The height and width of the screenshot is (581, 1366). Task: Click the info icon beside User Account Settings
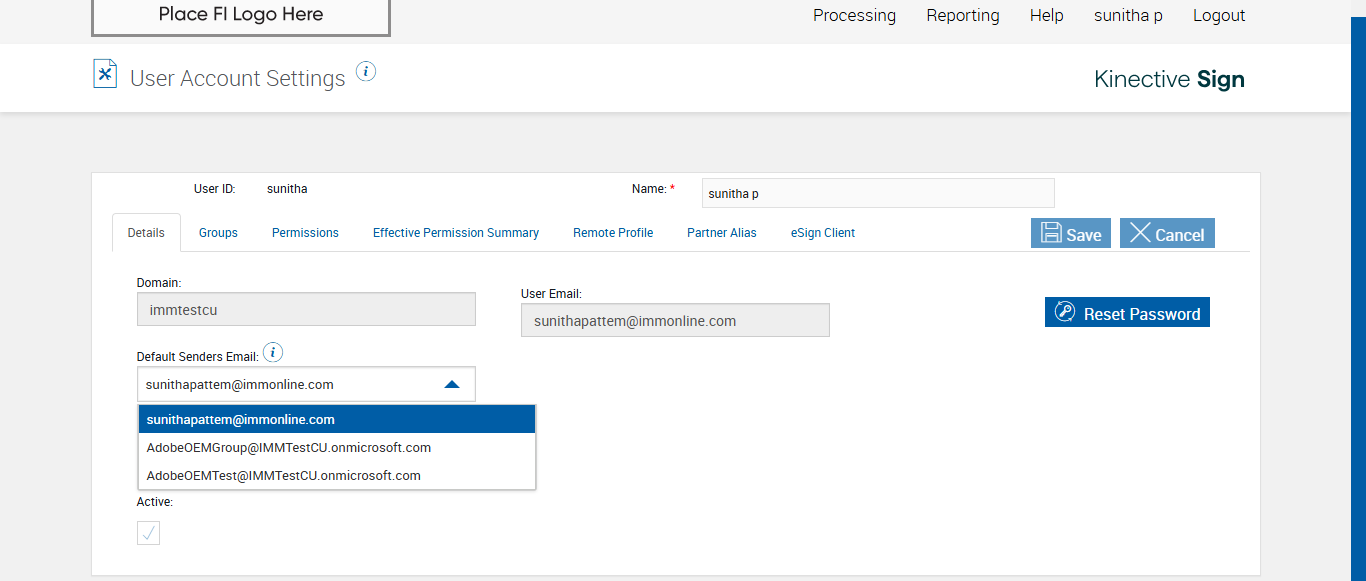pyautogui.click(x=366, y=71)
